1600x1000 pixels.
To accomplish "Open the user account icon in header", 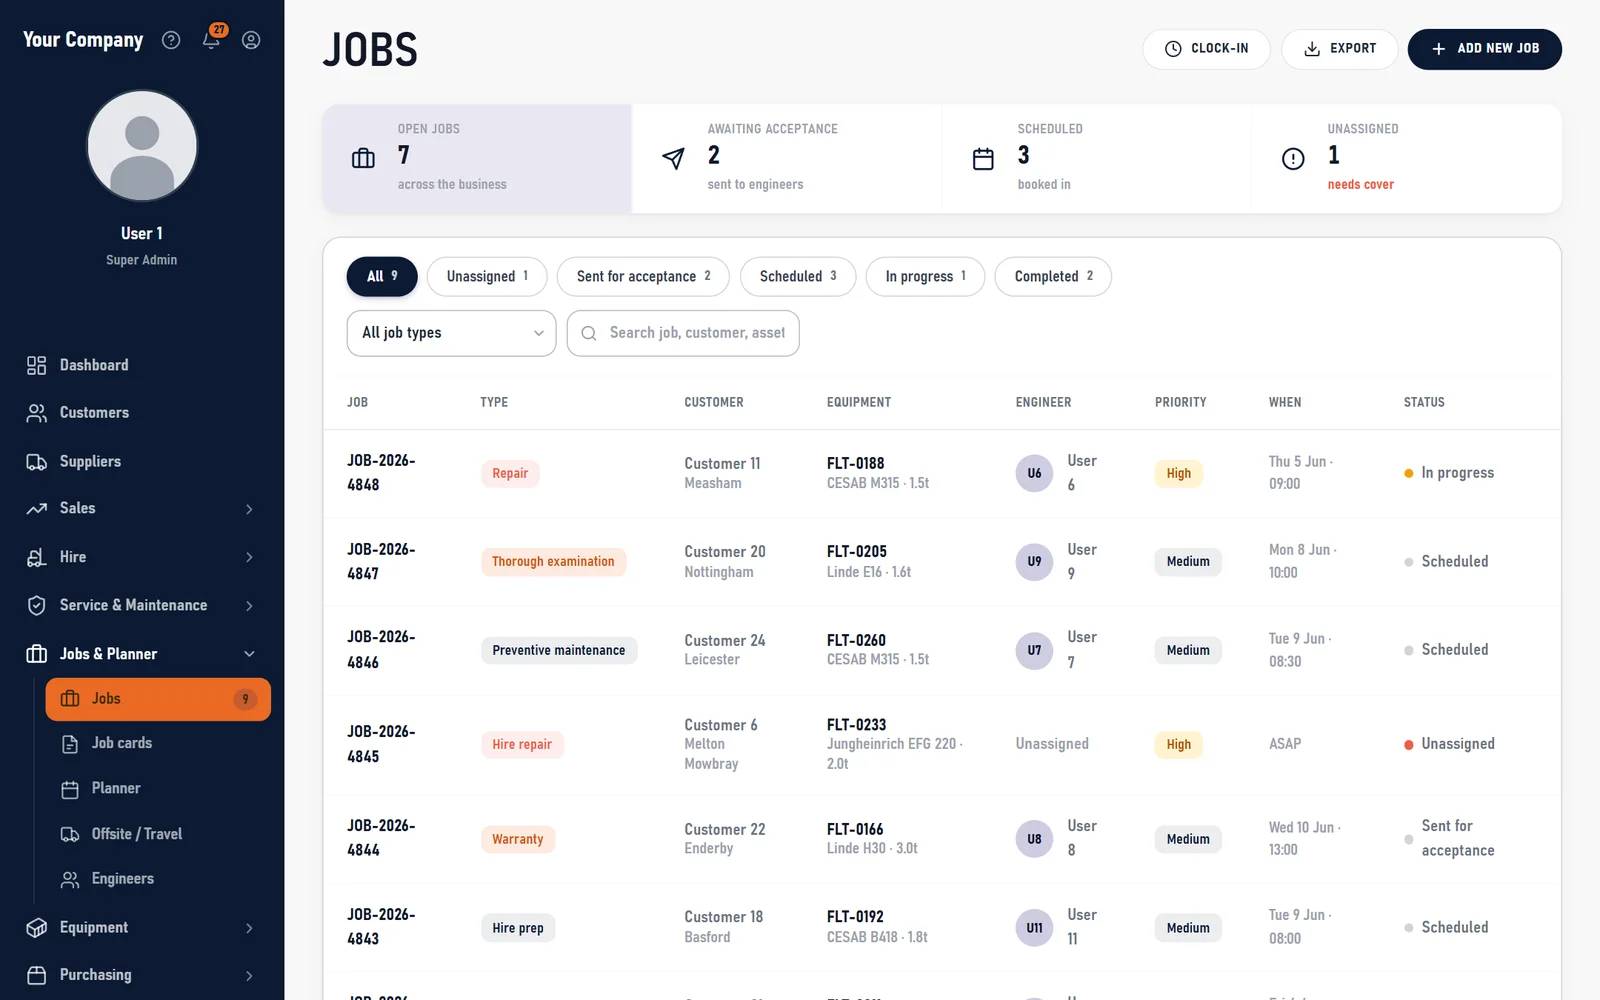I will 251,40.
